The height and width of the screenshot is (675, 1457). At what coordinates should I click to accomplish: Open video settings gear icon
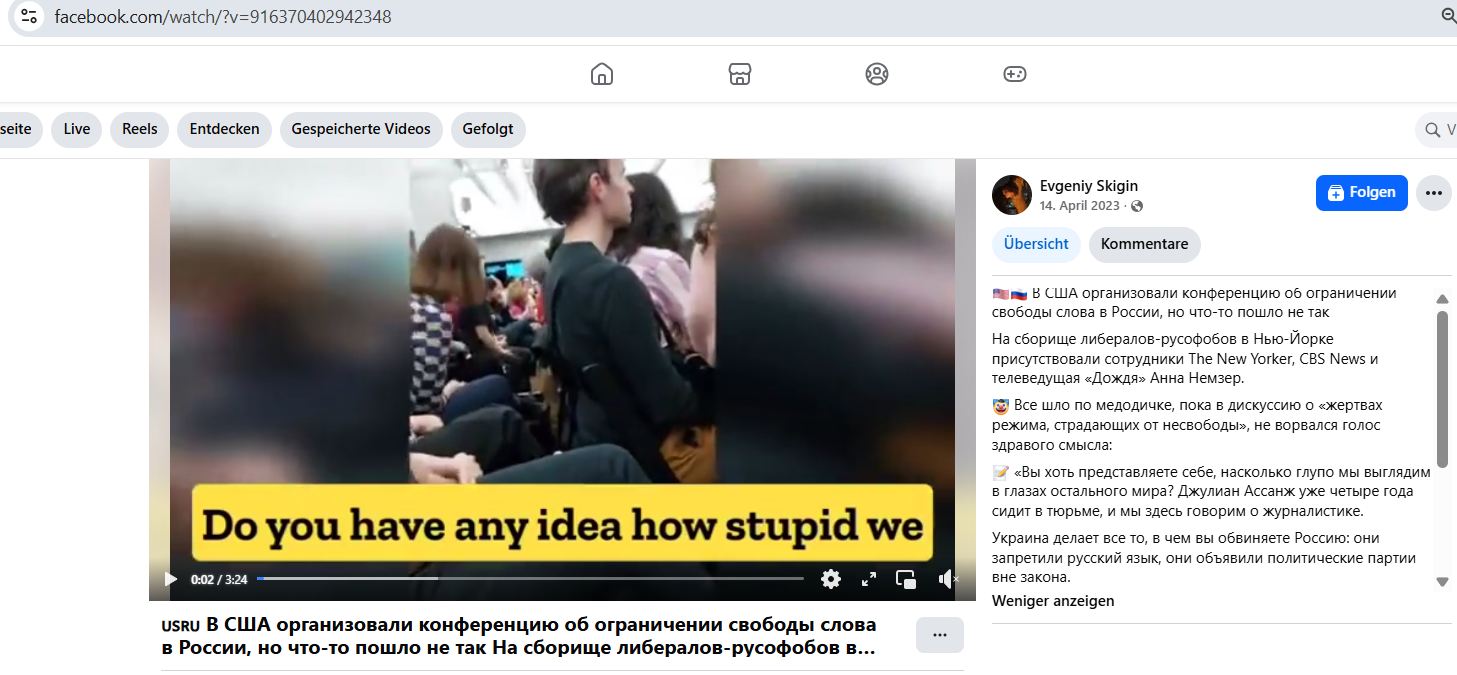(x=831, y=579)
